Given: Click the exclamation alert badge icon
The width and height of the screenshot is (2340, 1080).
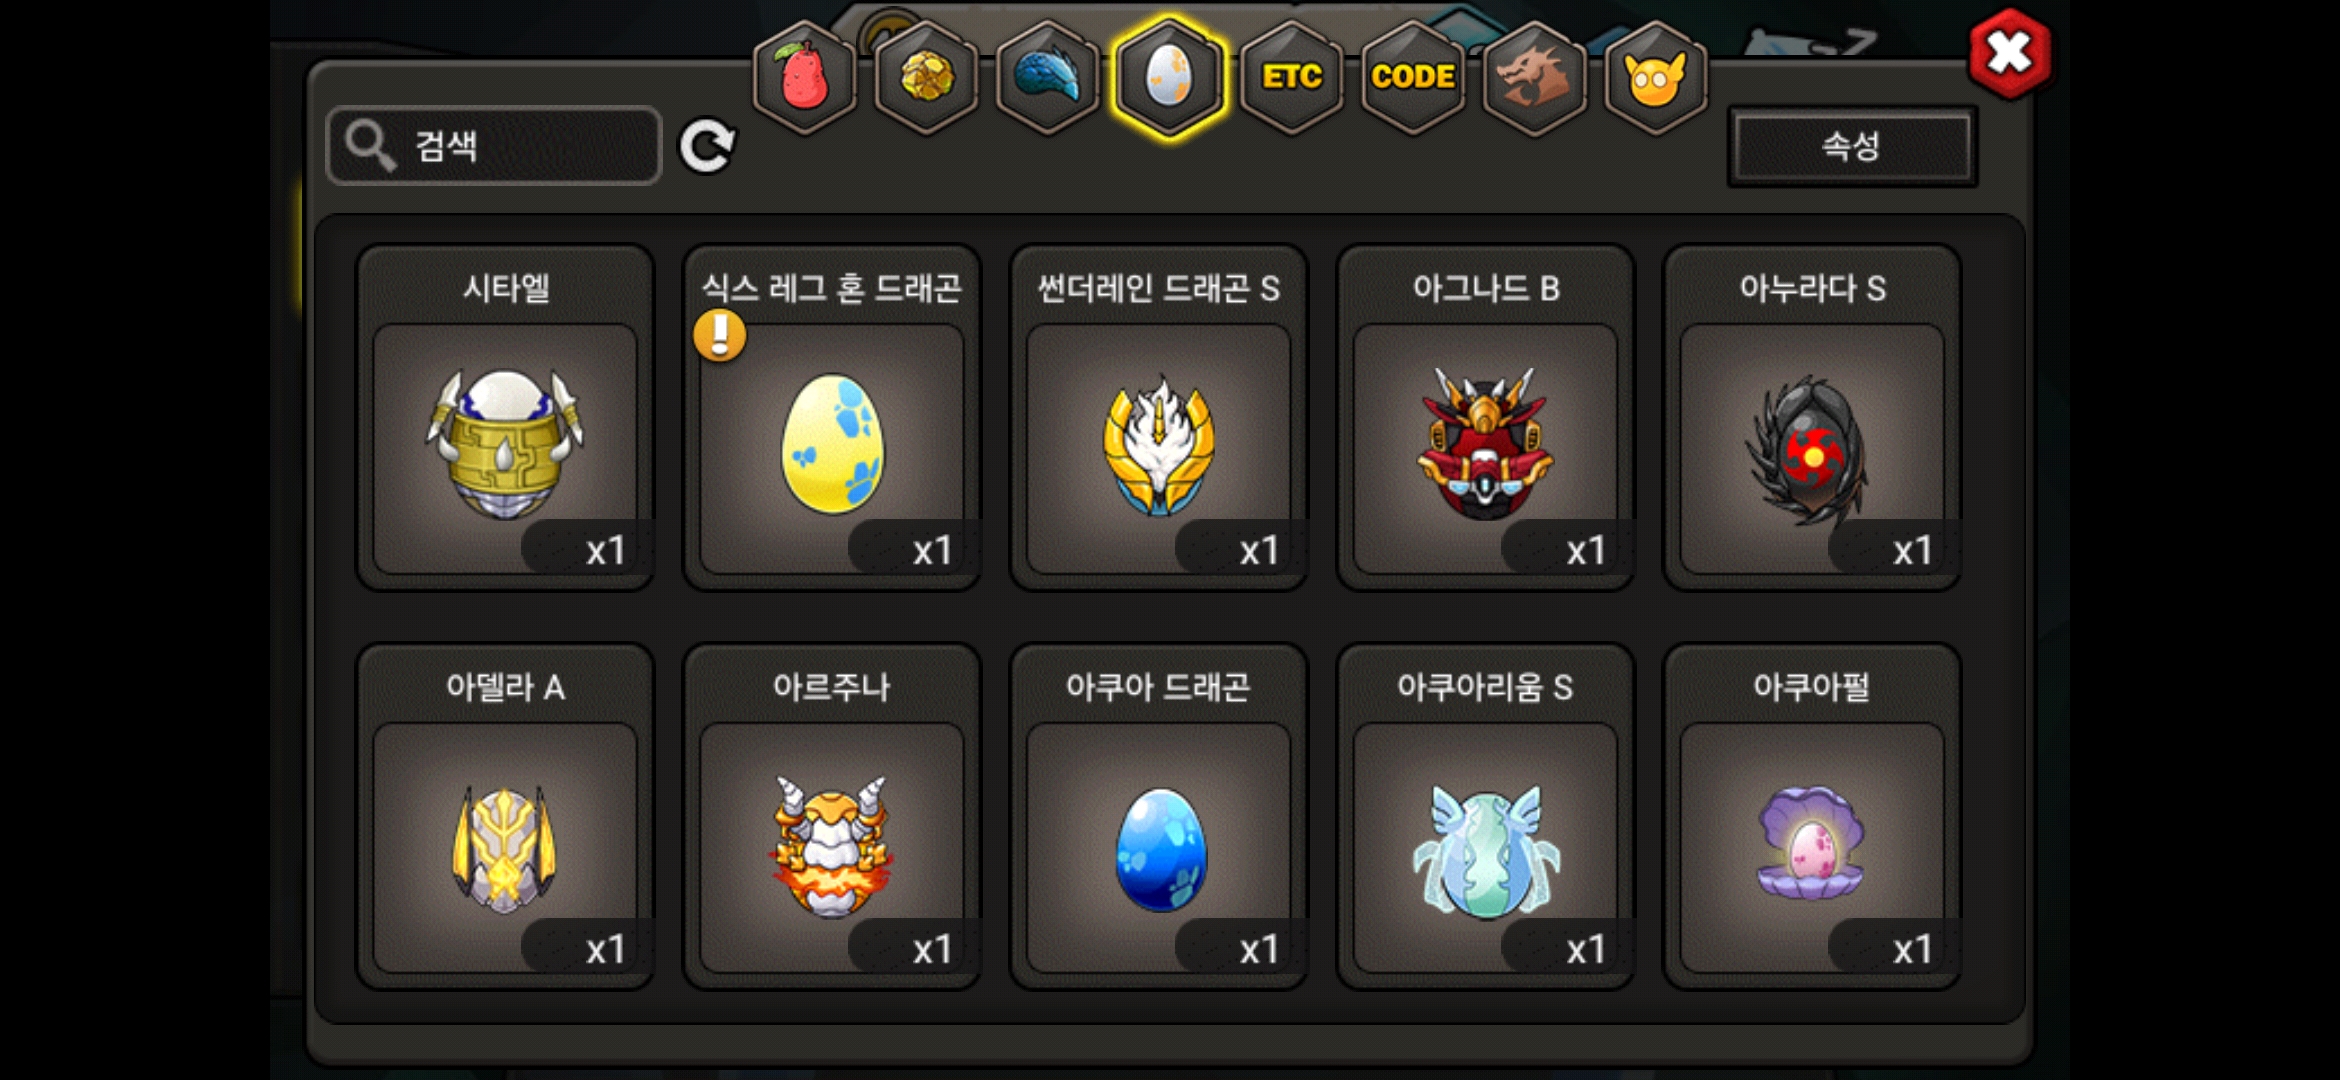Looking at the screenshot, I should point(720,335).
